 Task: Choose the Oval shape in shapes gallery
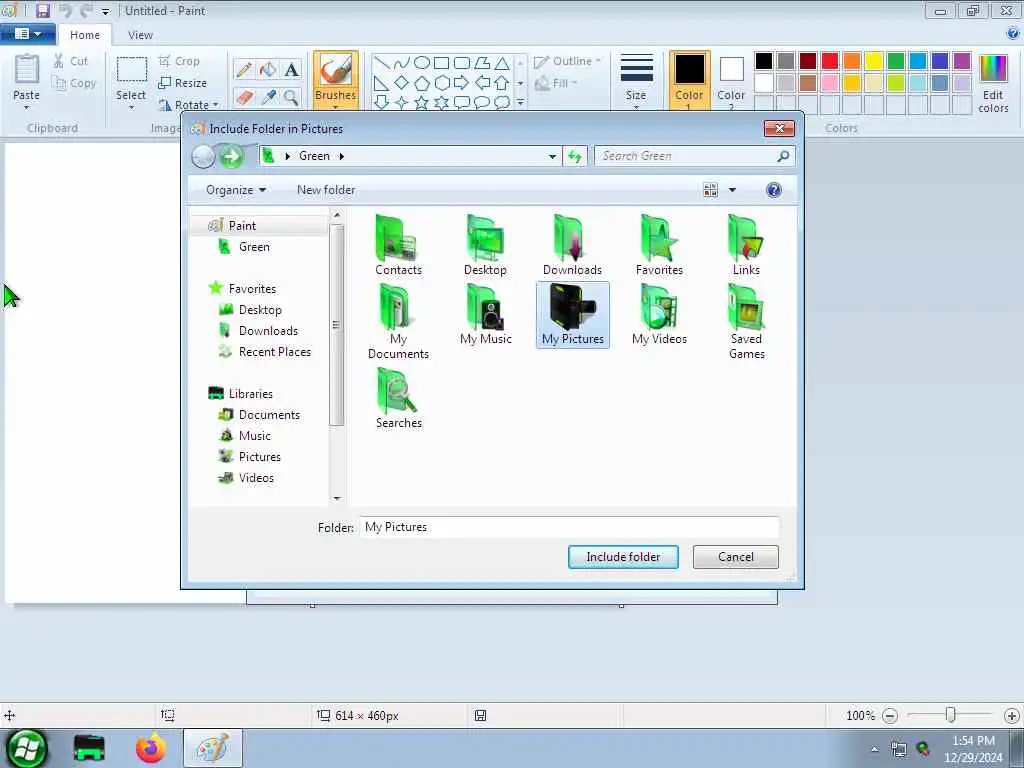(x=422, y=63)
